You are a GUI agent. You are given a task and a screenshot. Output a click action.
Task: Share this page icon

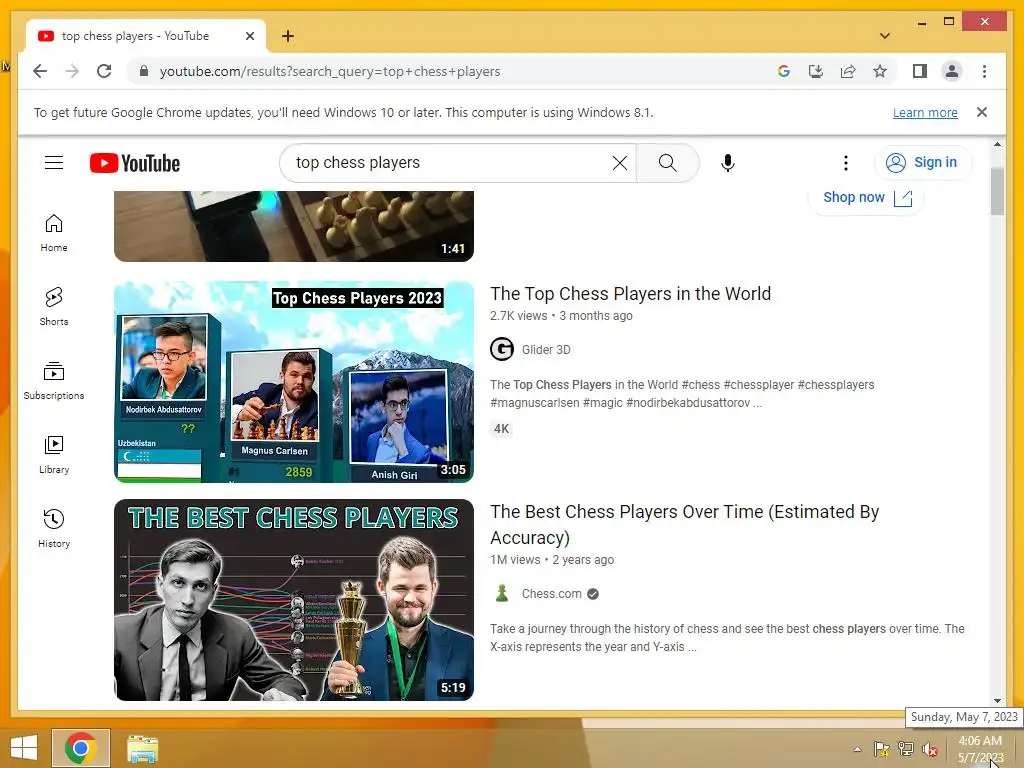(848, 71)
